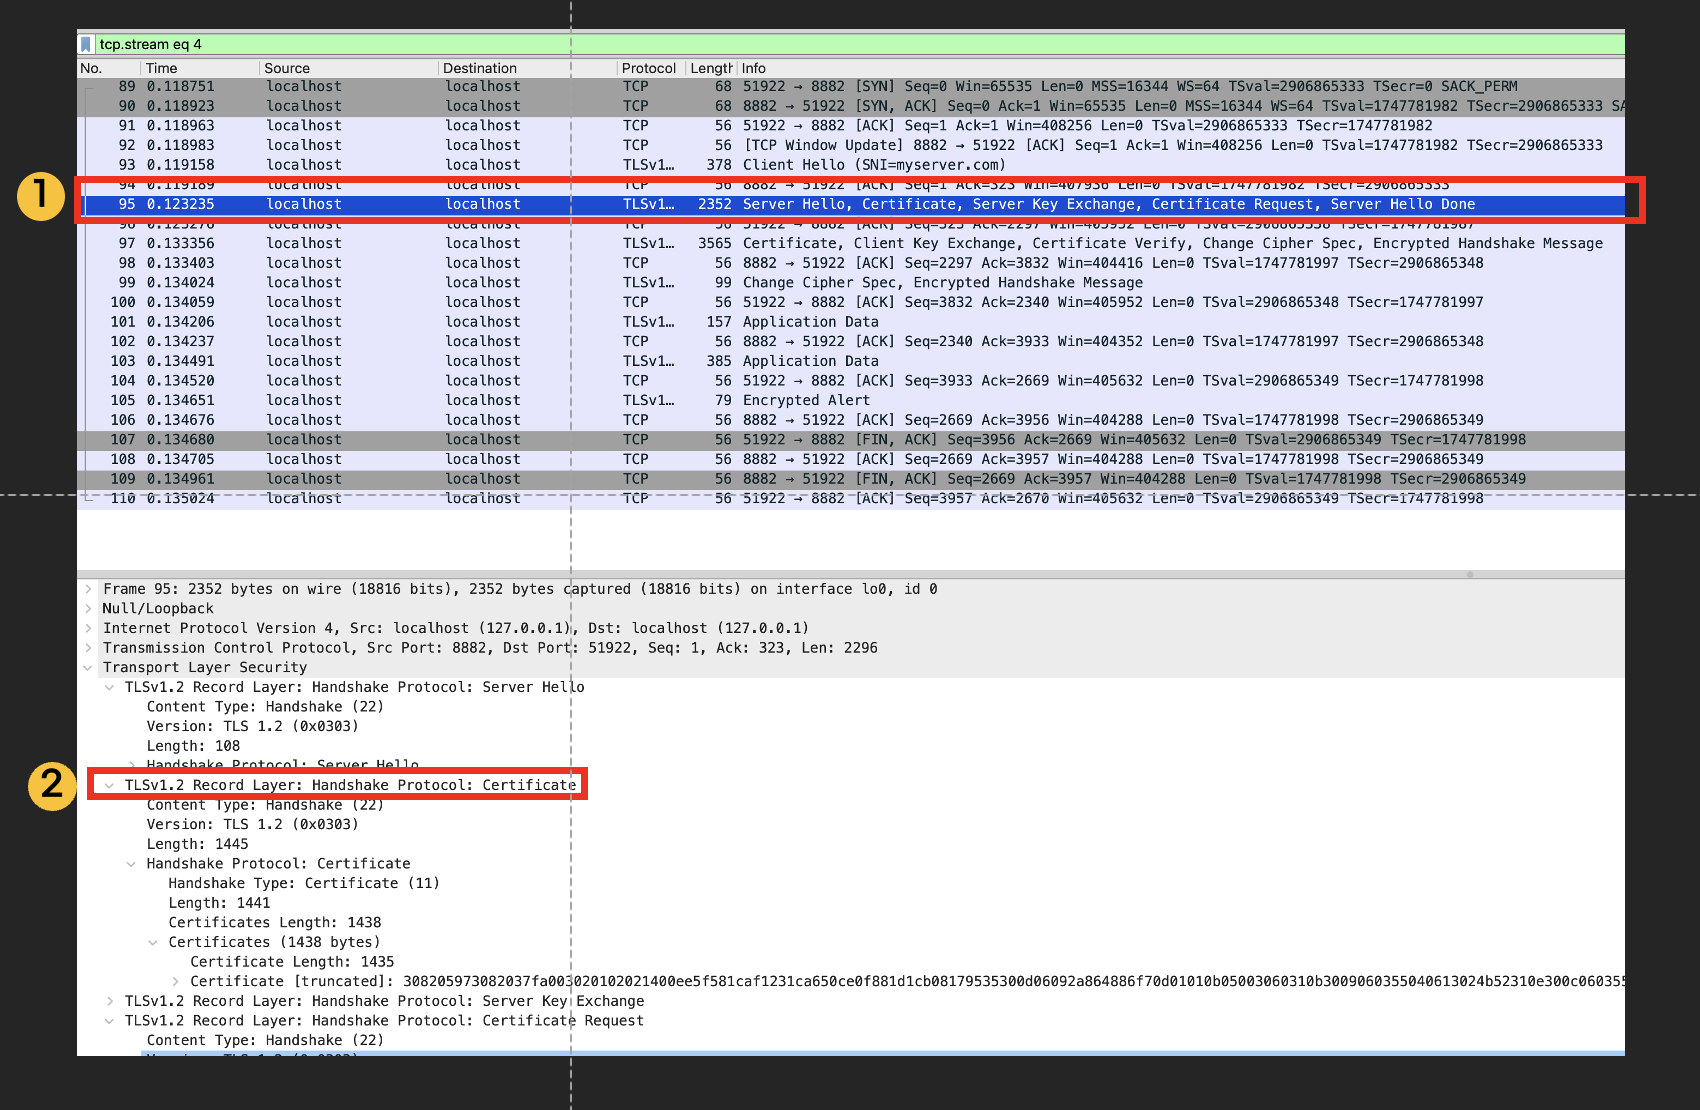Sort by the Length column header

point(711,68)
